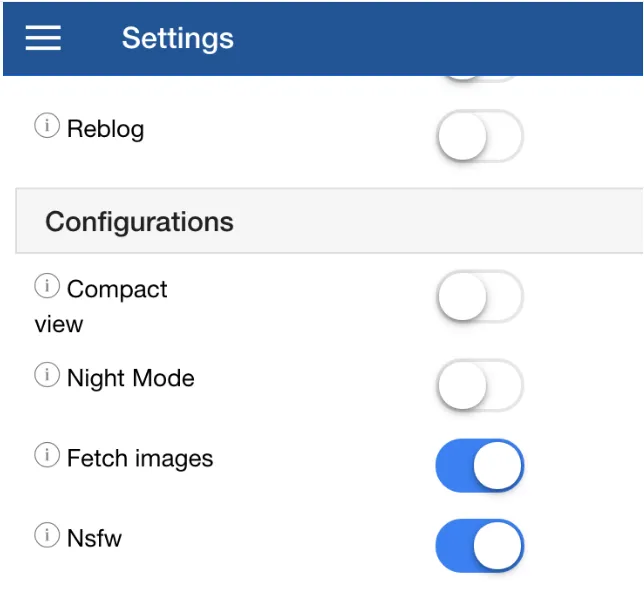Show info for Compact view setting
Image resolution: width=644 pixels, height=589 pixels.
[x=47, y=285]
